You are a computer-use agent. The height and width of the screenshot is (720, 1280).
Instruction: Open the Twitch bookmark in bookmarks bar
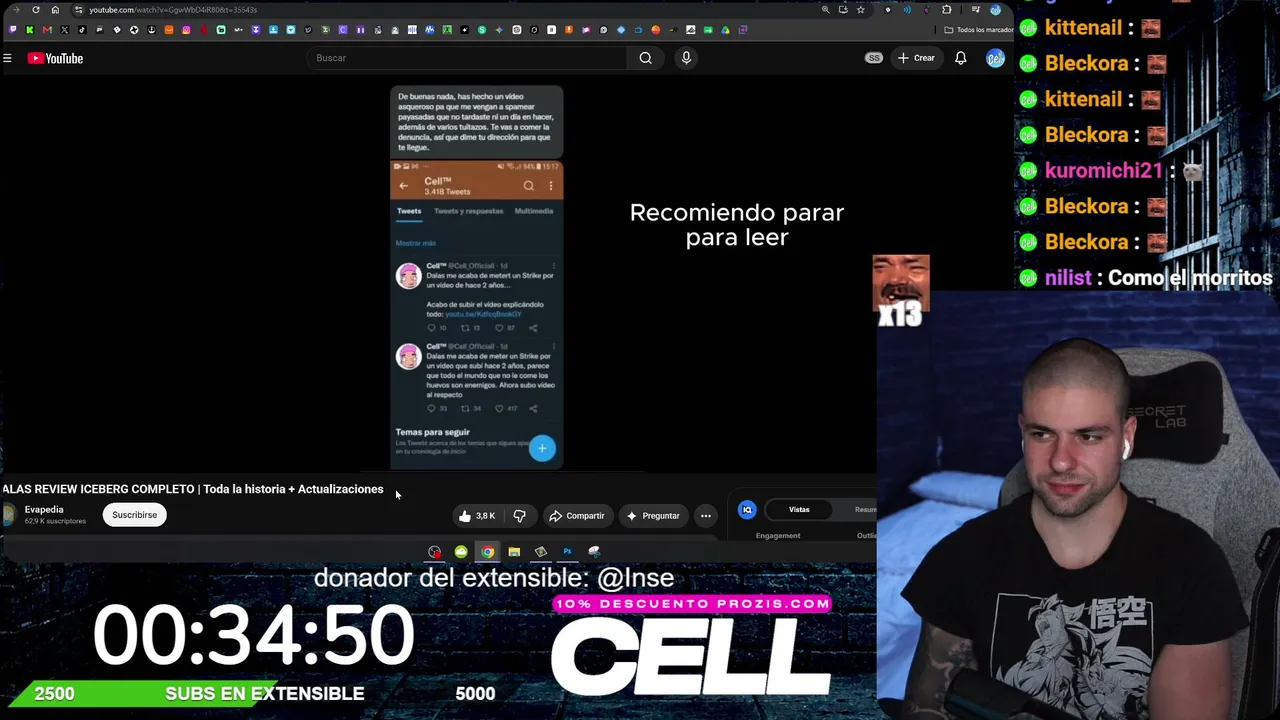12,30
